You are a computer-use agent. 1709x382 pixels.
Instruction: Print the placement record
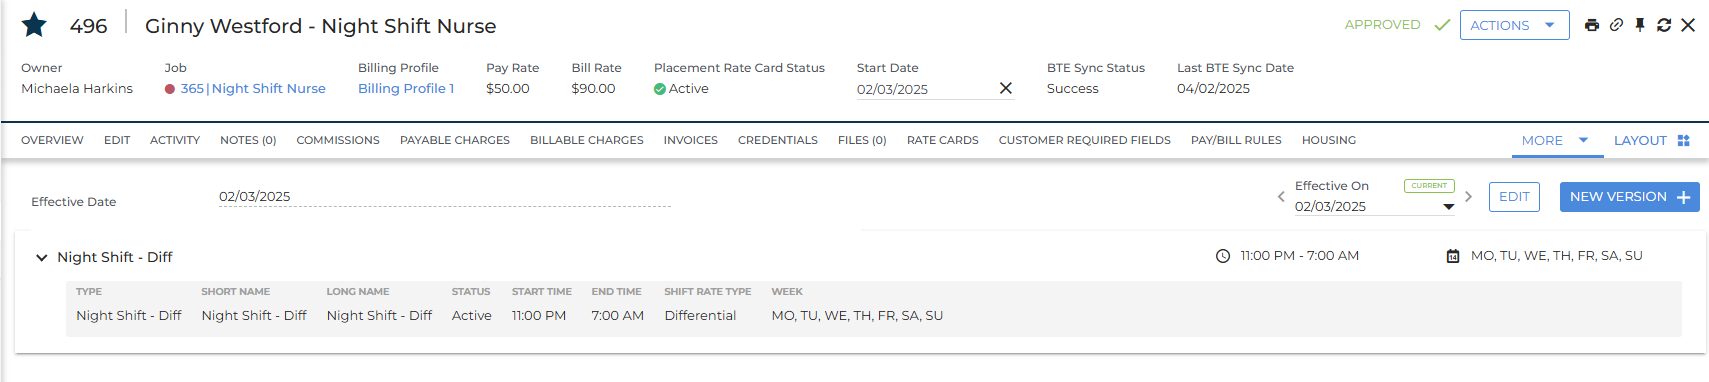click(x=1591, y=25)
